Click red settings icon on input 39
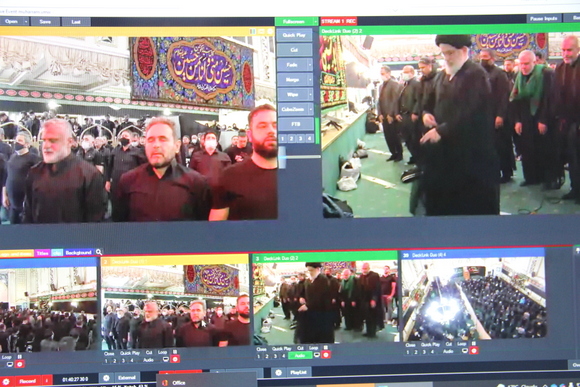The height and width of the screenshot is (387, 580). click(x=474, y=350)
